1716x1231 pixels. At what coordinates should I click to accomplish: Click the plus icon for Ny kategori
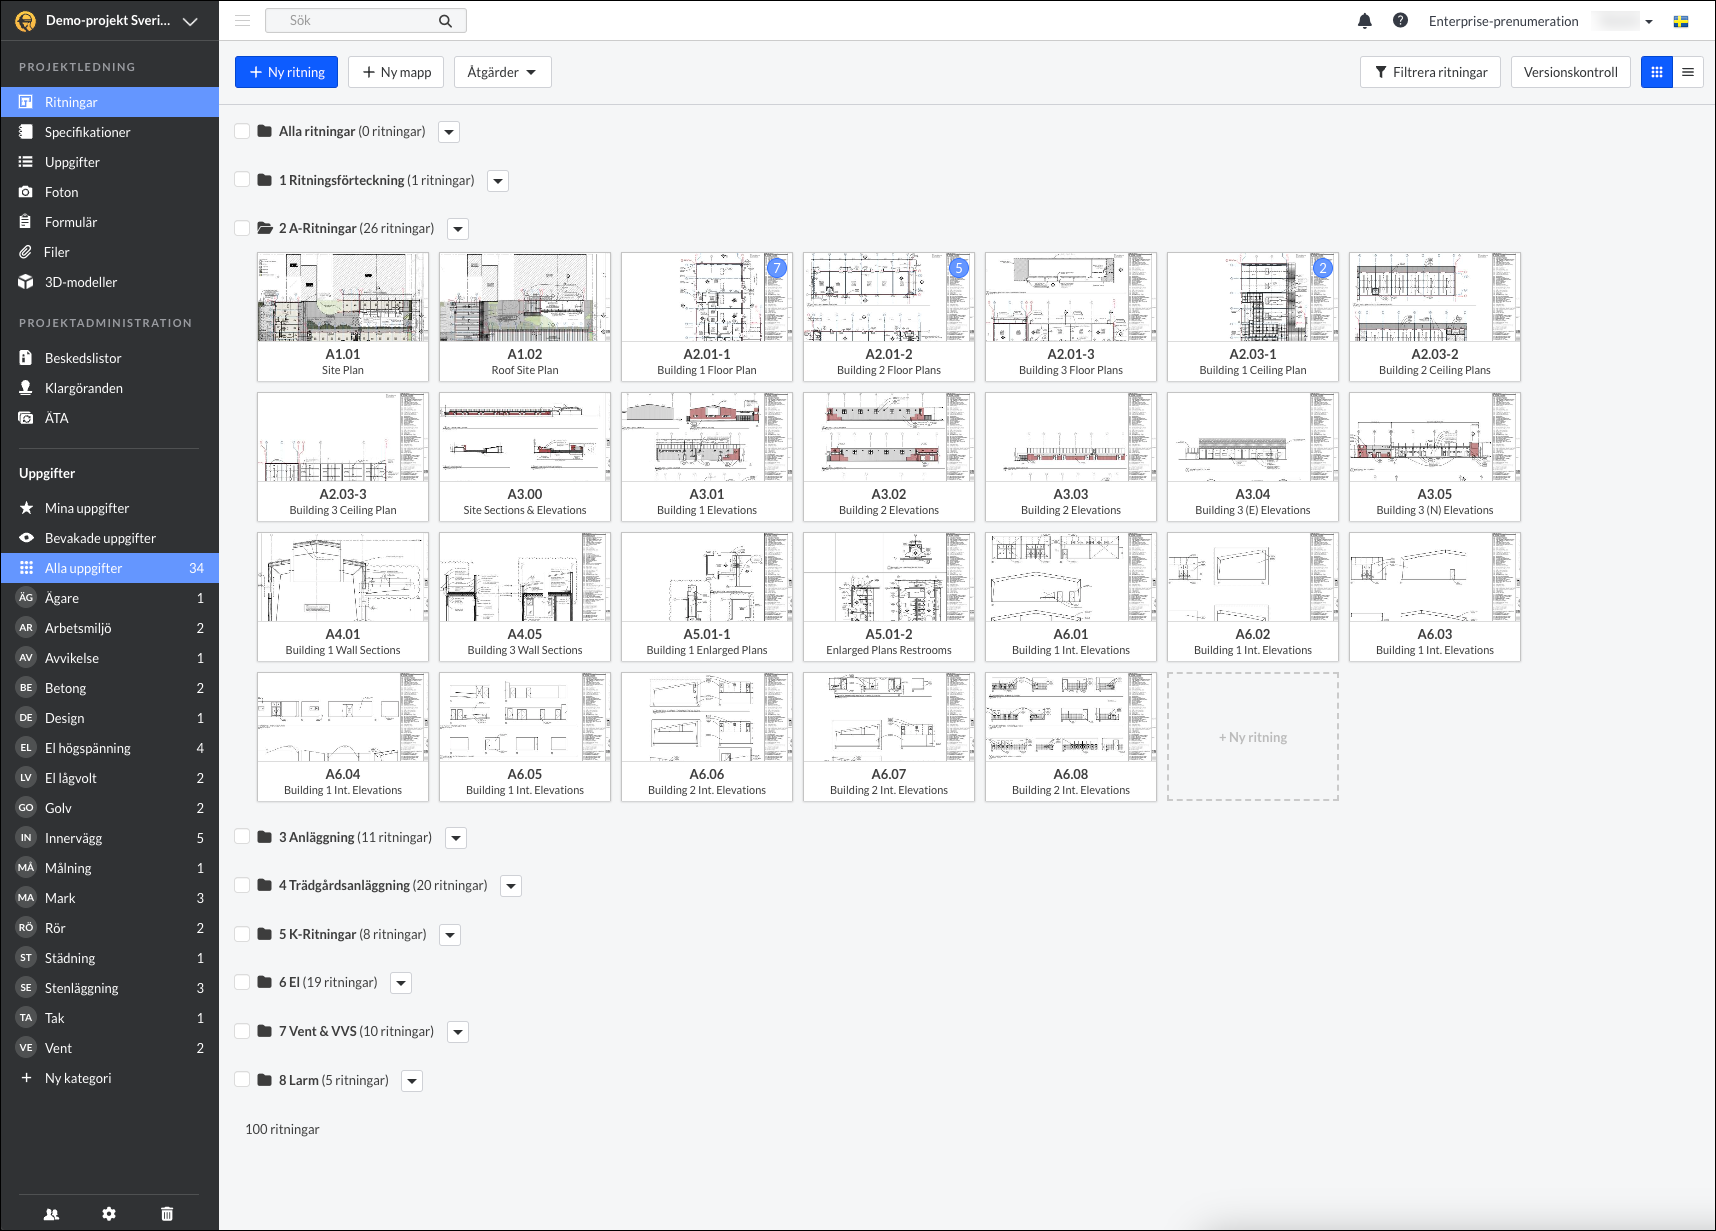(x=26, y=1078)
